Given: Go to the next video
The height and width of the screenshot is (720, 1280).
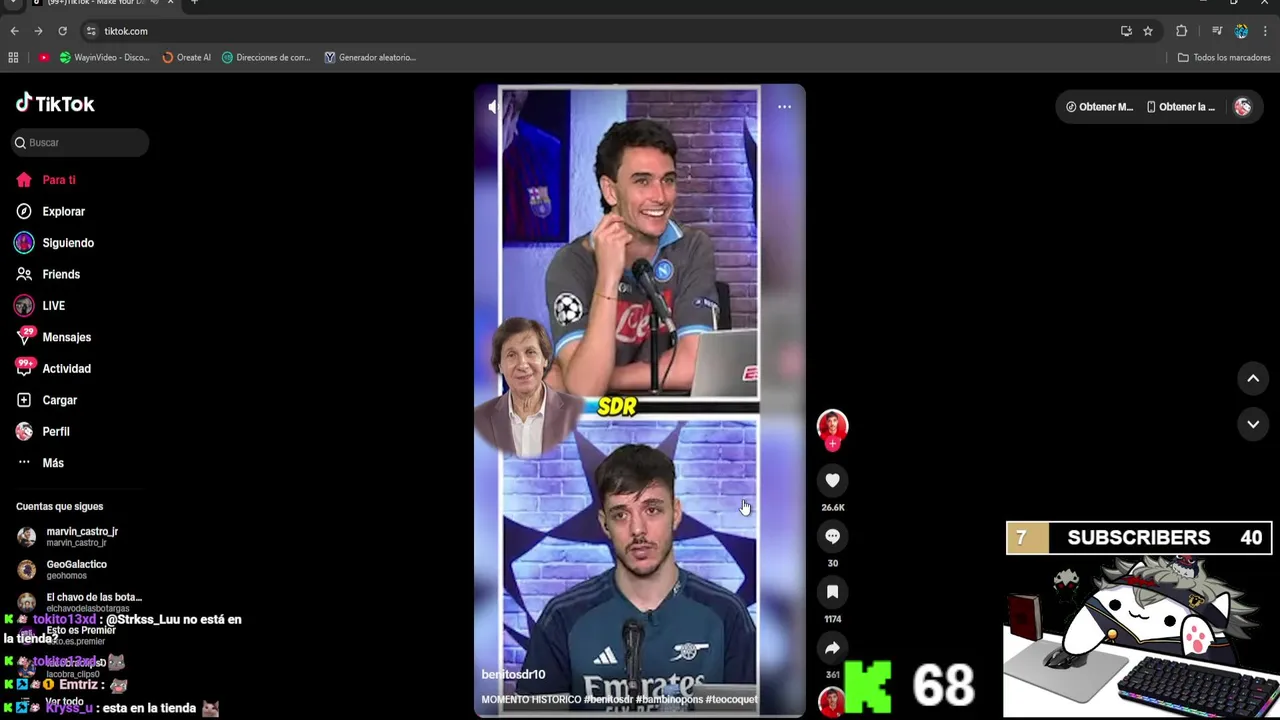Looking at the screenshot, I should 1253,424.
